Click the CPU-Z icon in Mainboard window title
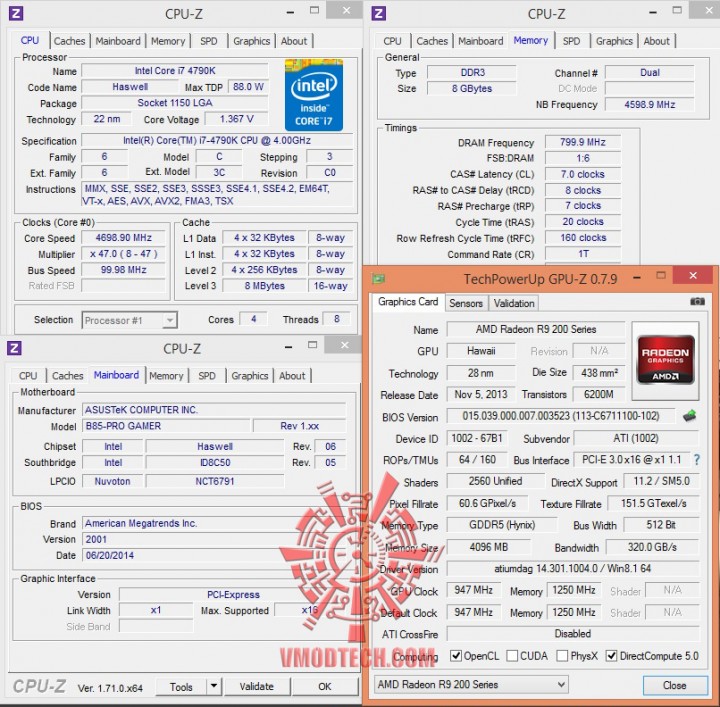The width and height of the screenshot is (720, 707). click(x=14, y=348)
